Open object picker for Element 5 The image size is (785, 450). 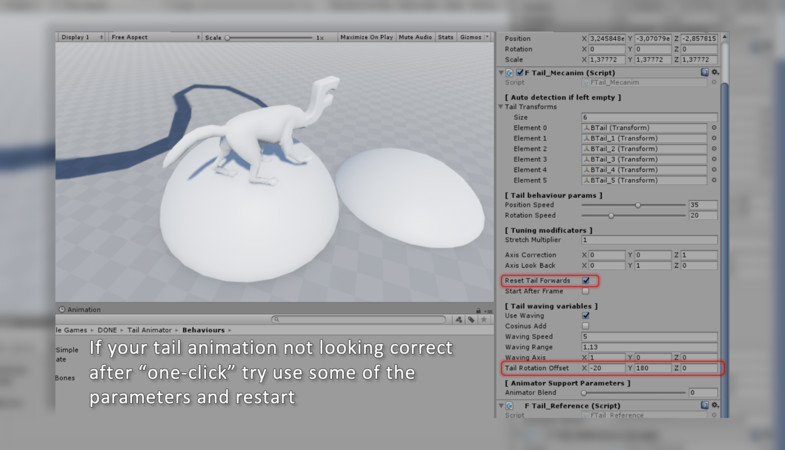click(x=714, y=180)
